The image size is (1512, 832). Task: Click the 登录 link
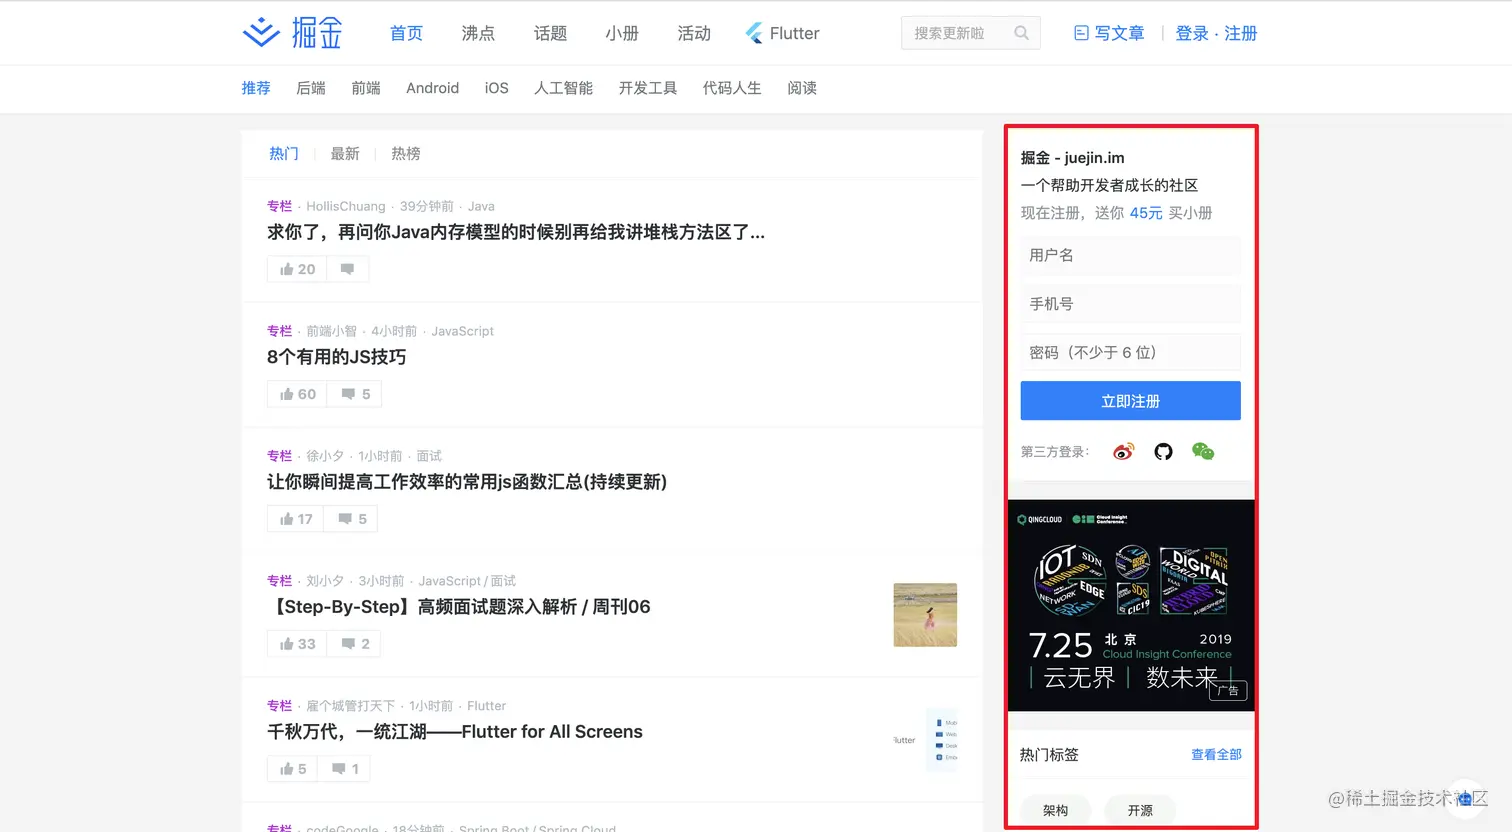tap(1192, 33)
